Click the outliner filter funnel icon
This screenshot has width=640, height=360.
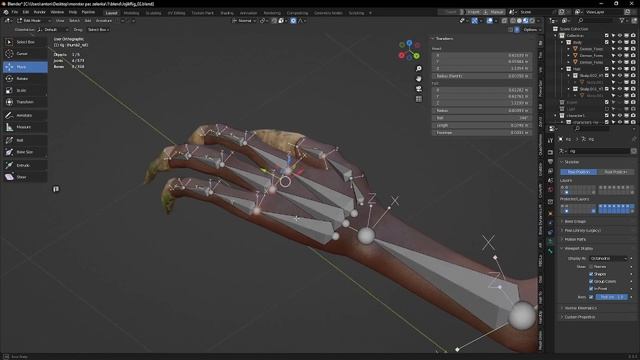622,20
